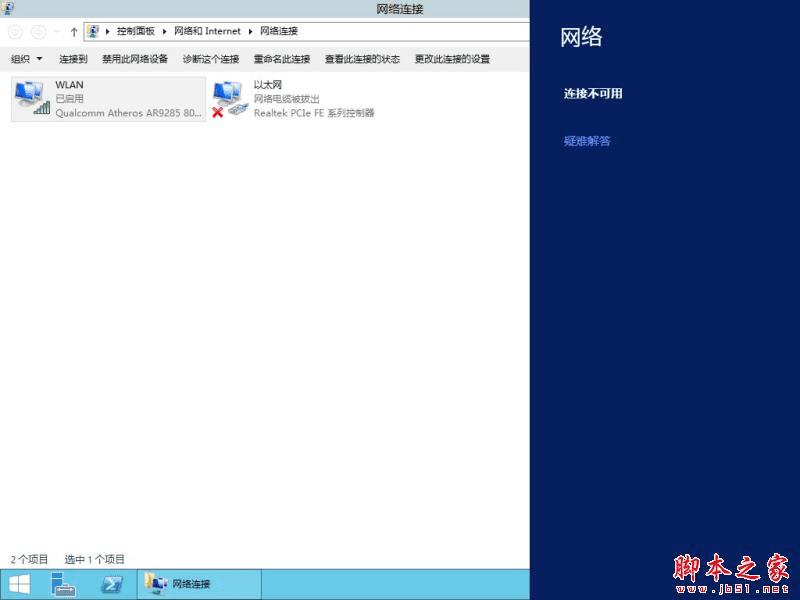Launch Windows PowerShell from the taskbar
The image size is (800, 600).
coord(113,583)
